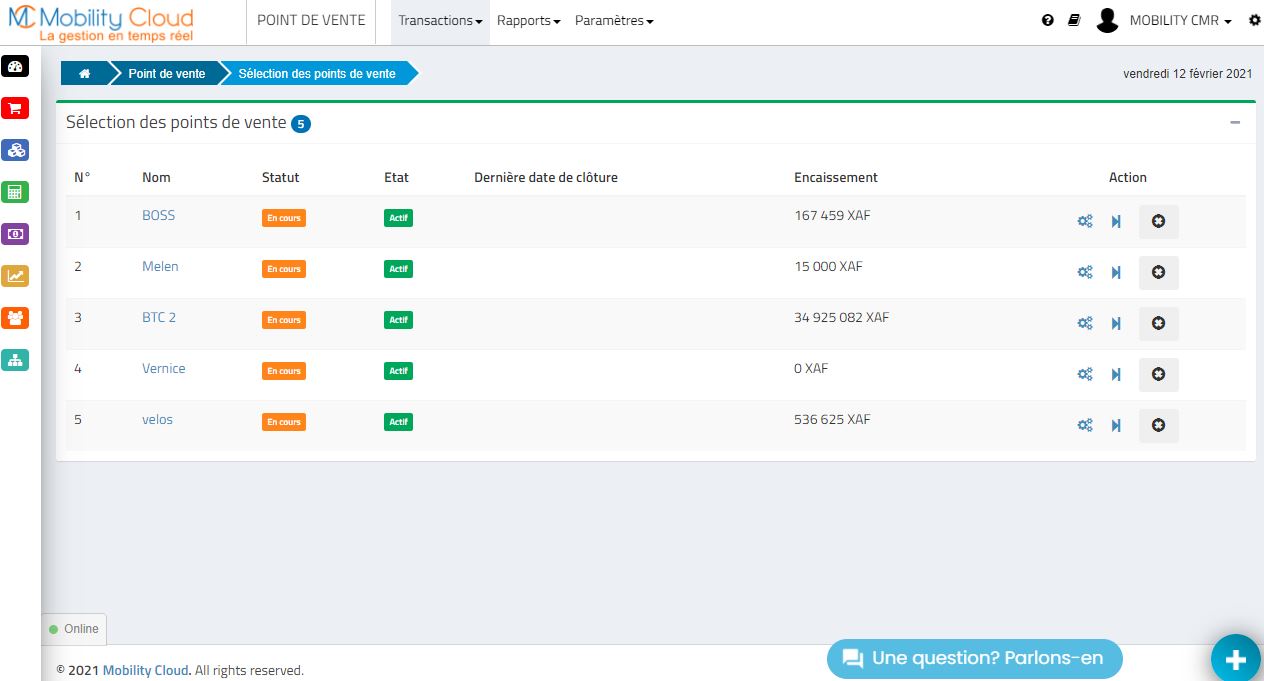The width and height of the screenshot is (1264, 681).
Task: Open the help question mark icon
Action: pyautogui.click(x=1047, y=20)
